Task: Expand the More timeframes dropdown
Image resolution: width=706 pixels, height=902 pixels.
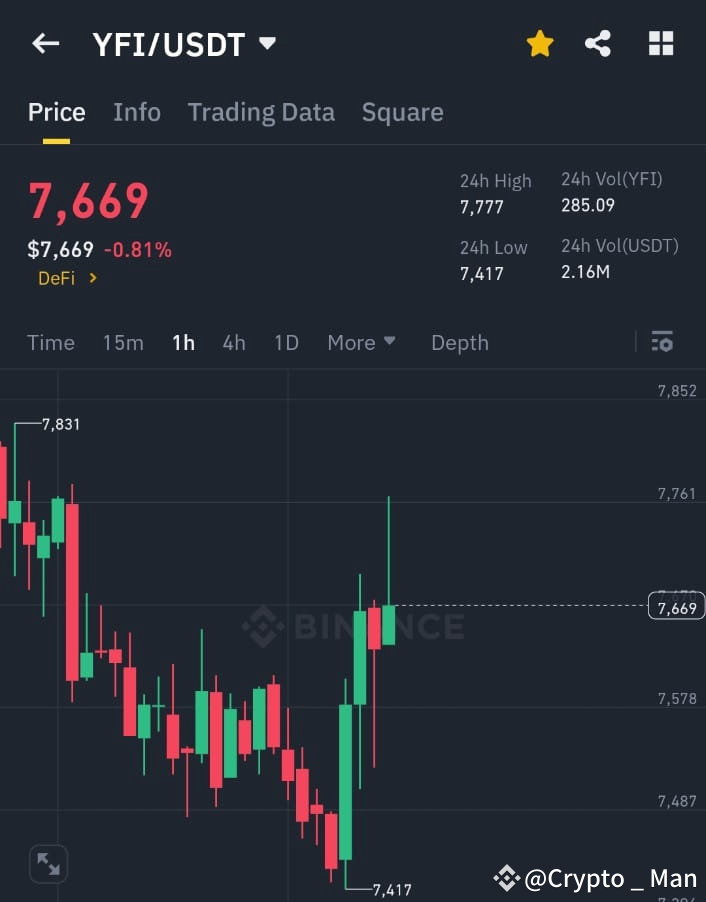Action: point(361,342)
